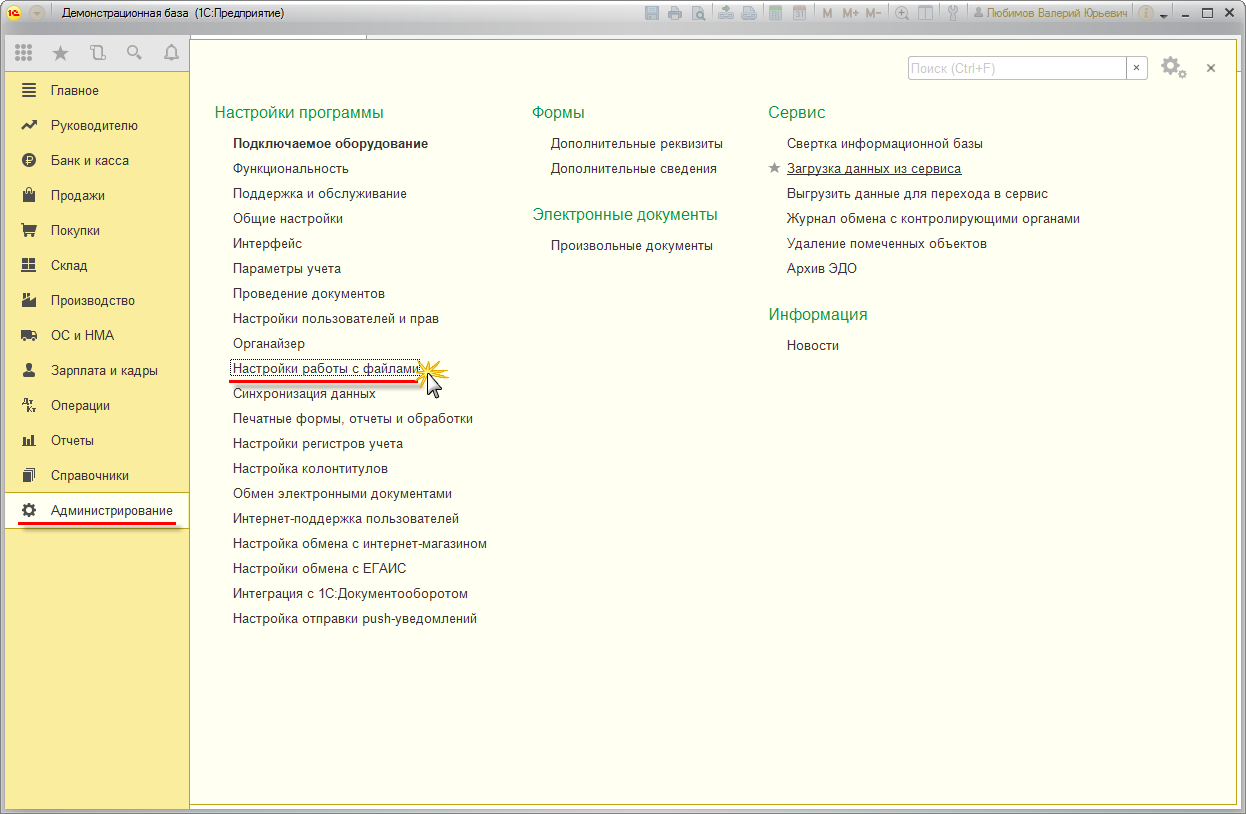Image resolution: width=1246 pixels, height=814 pixels.
Task: Open the Архив ЭДО link
Action: [x=822, y=268]
